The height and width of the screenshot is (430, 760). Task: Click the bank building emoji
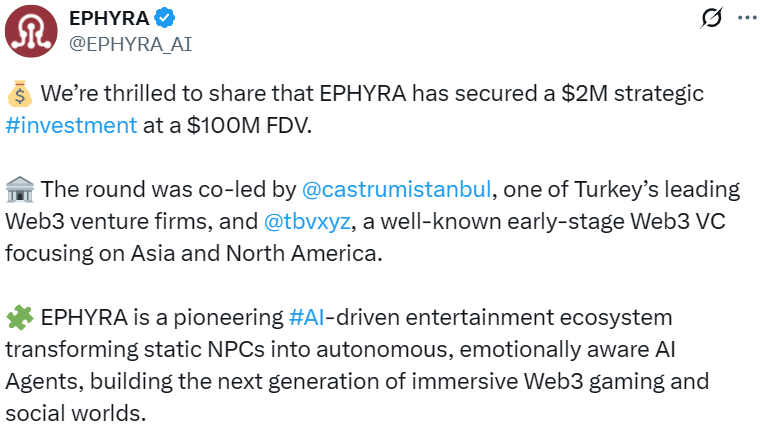(19, 190)
